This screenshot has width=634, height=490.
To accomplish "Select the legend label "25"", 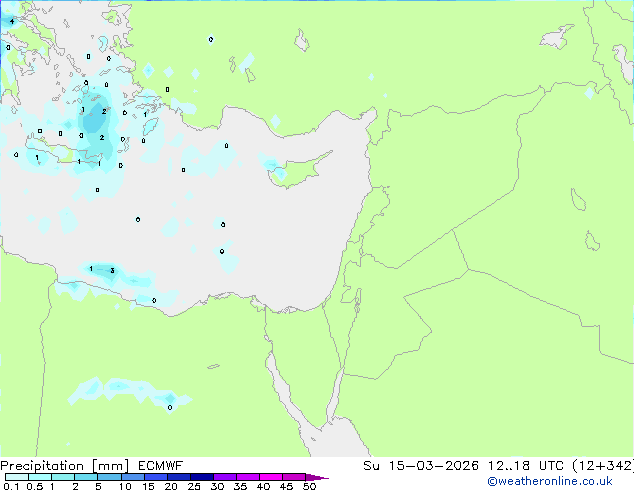I will click(x=194, y=486).
